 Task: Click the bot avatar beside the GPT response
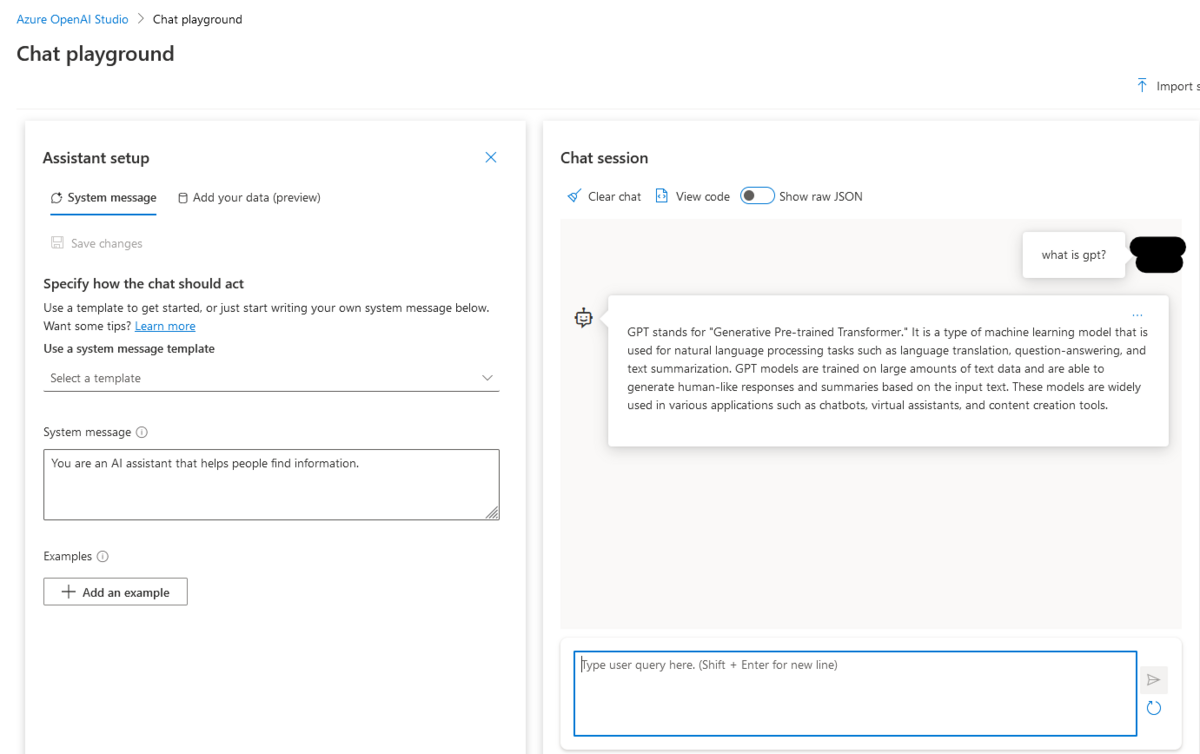point(583,317)
